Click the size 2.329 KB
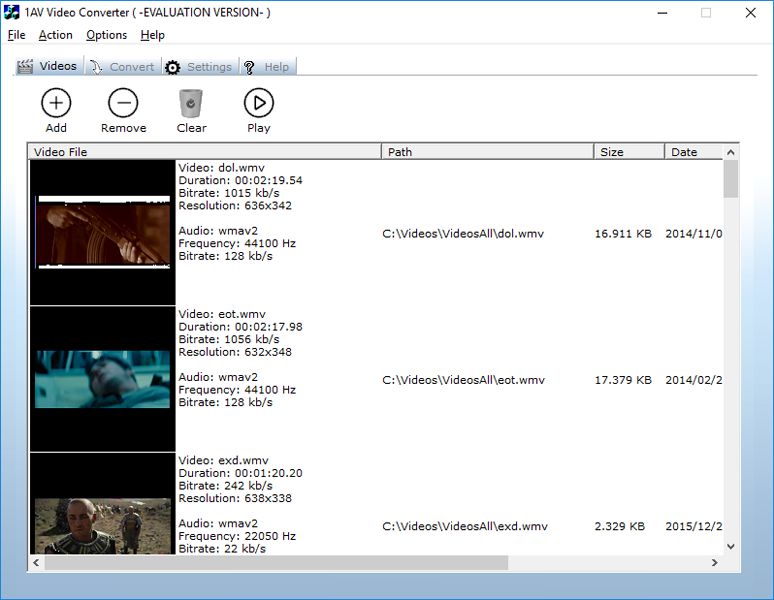 pos(619,526)
